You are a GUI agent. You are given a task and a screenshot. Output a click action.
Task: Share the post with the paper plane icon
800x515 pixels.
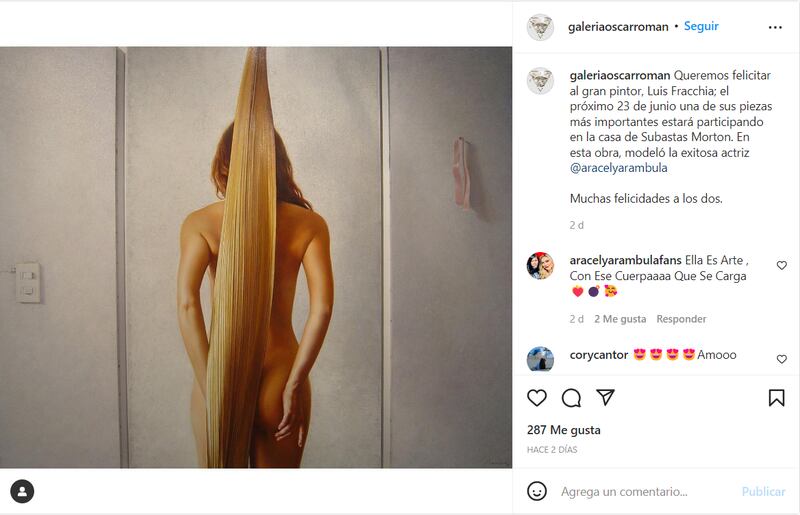click(605, 397)
